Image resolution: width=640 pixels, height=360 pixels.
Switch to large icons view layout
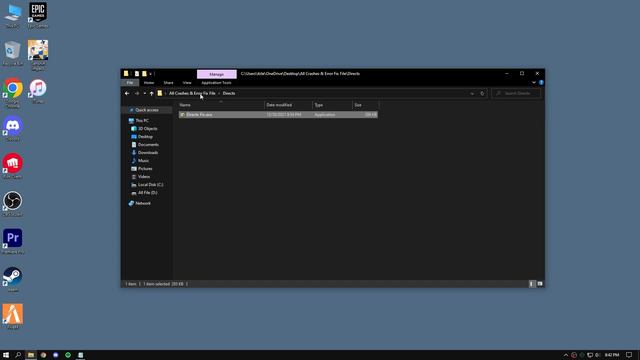(540, 284)
